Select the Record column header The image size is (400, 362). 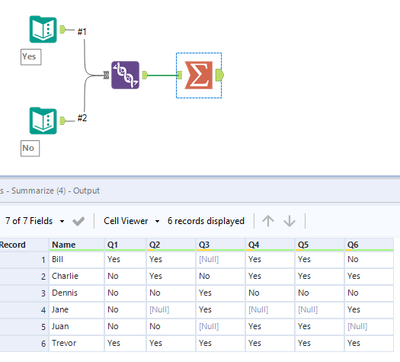pyautogui.click(x=24, y=245)
